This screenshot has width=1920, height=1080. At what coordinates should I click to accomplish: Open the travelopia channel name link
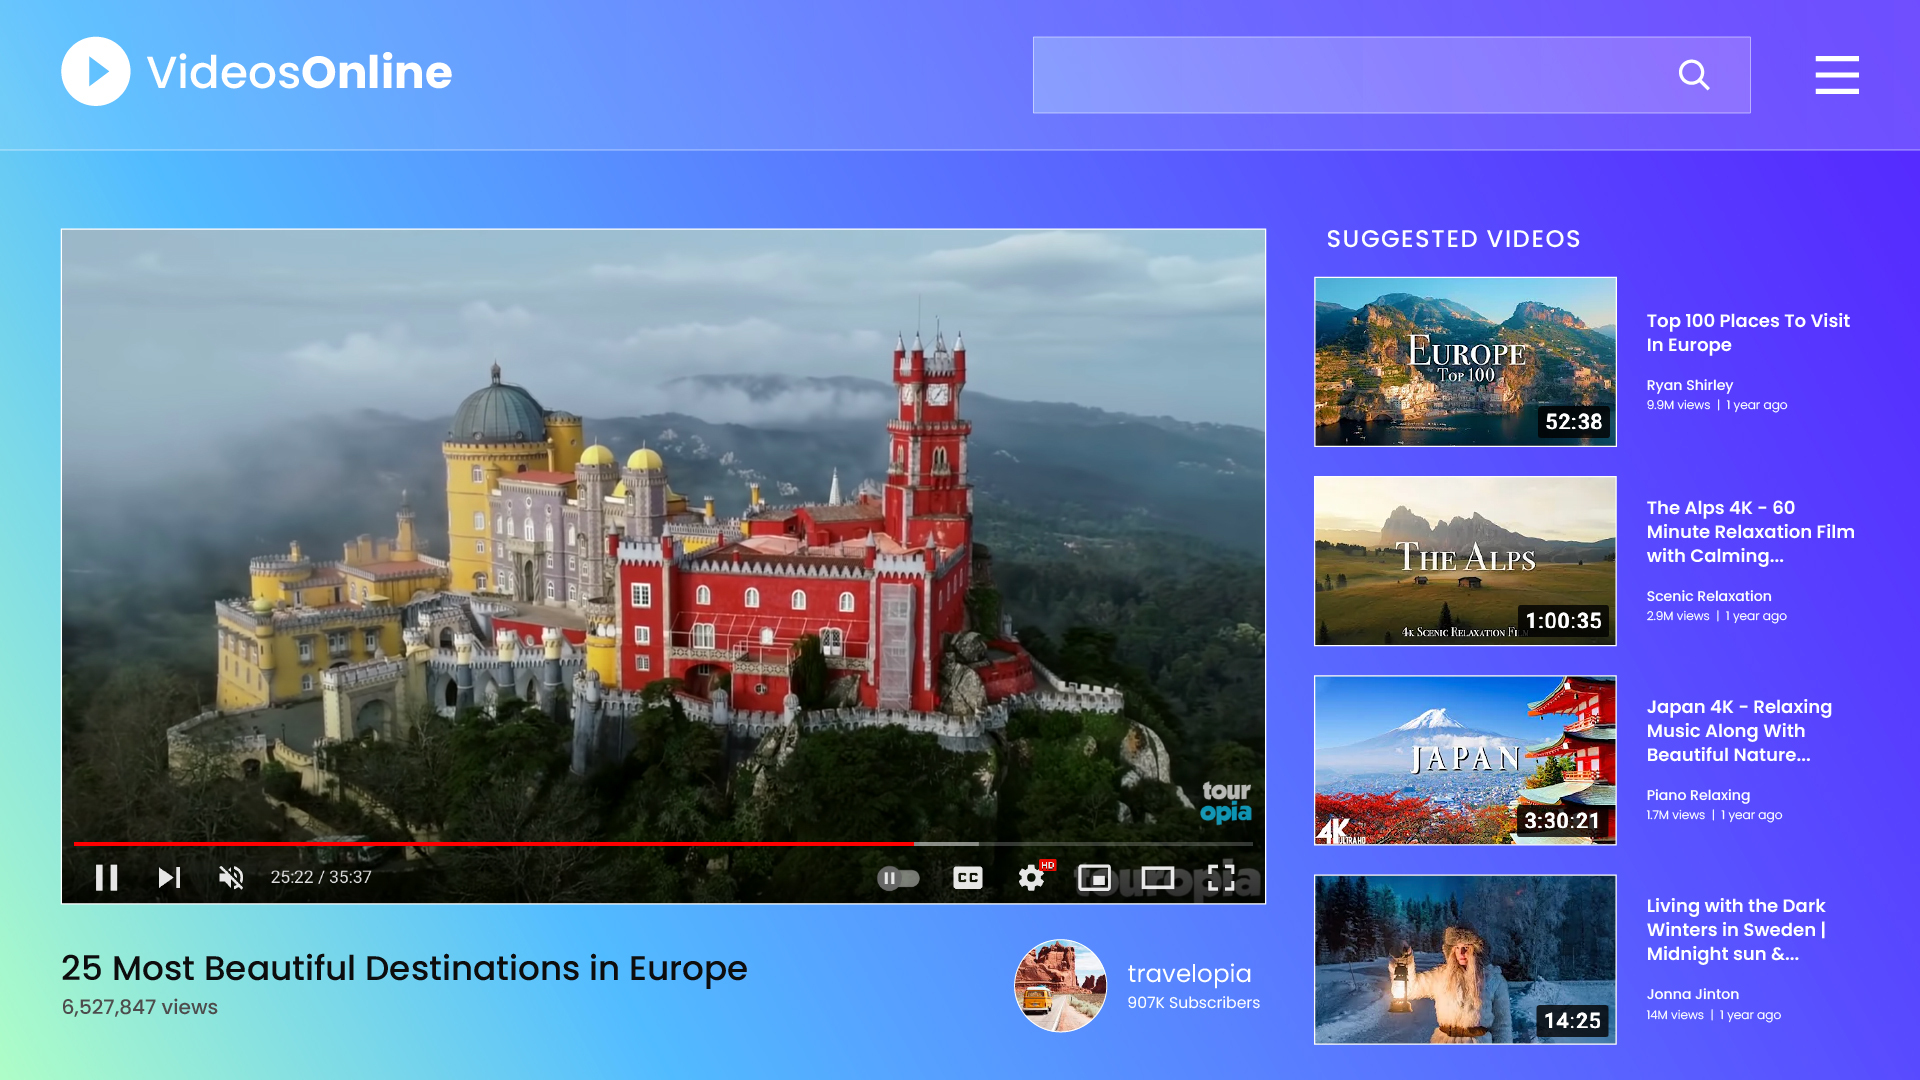coord(1189,973)
